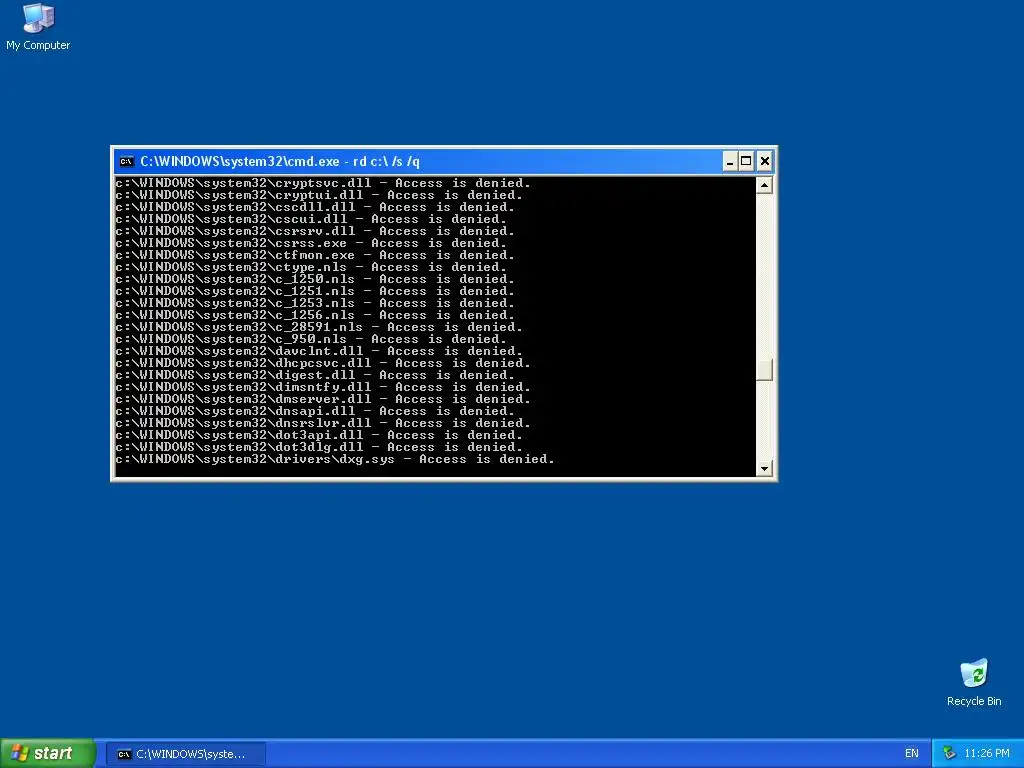
Task: Click the 11:26 PM clock
Action: coord(987,754)
